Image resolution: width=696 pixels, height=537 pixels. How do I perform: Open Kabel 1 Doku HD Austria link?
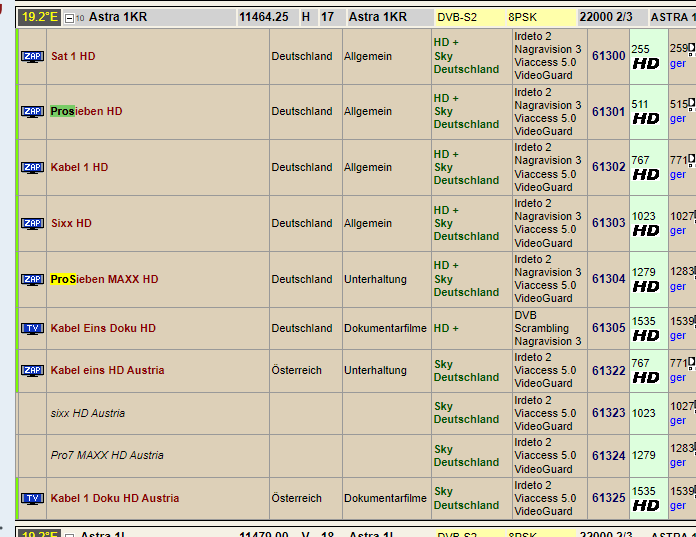pos(115,498)
